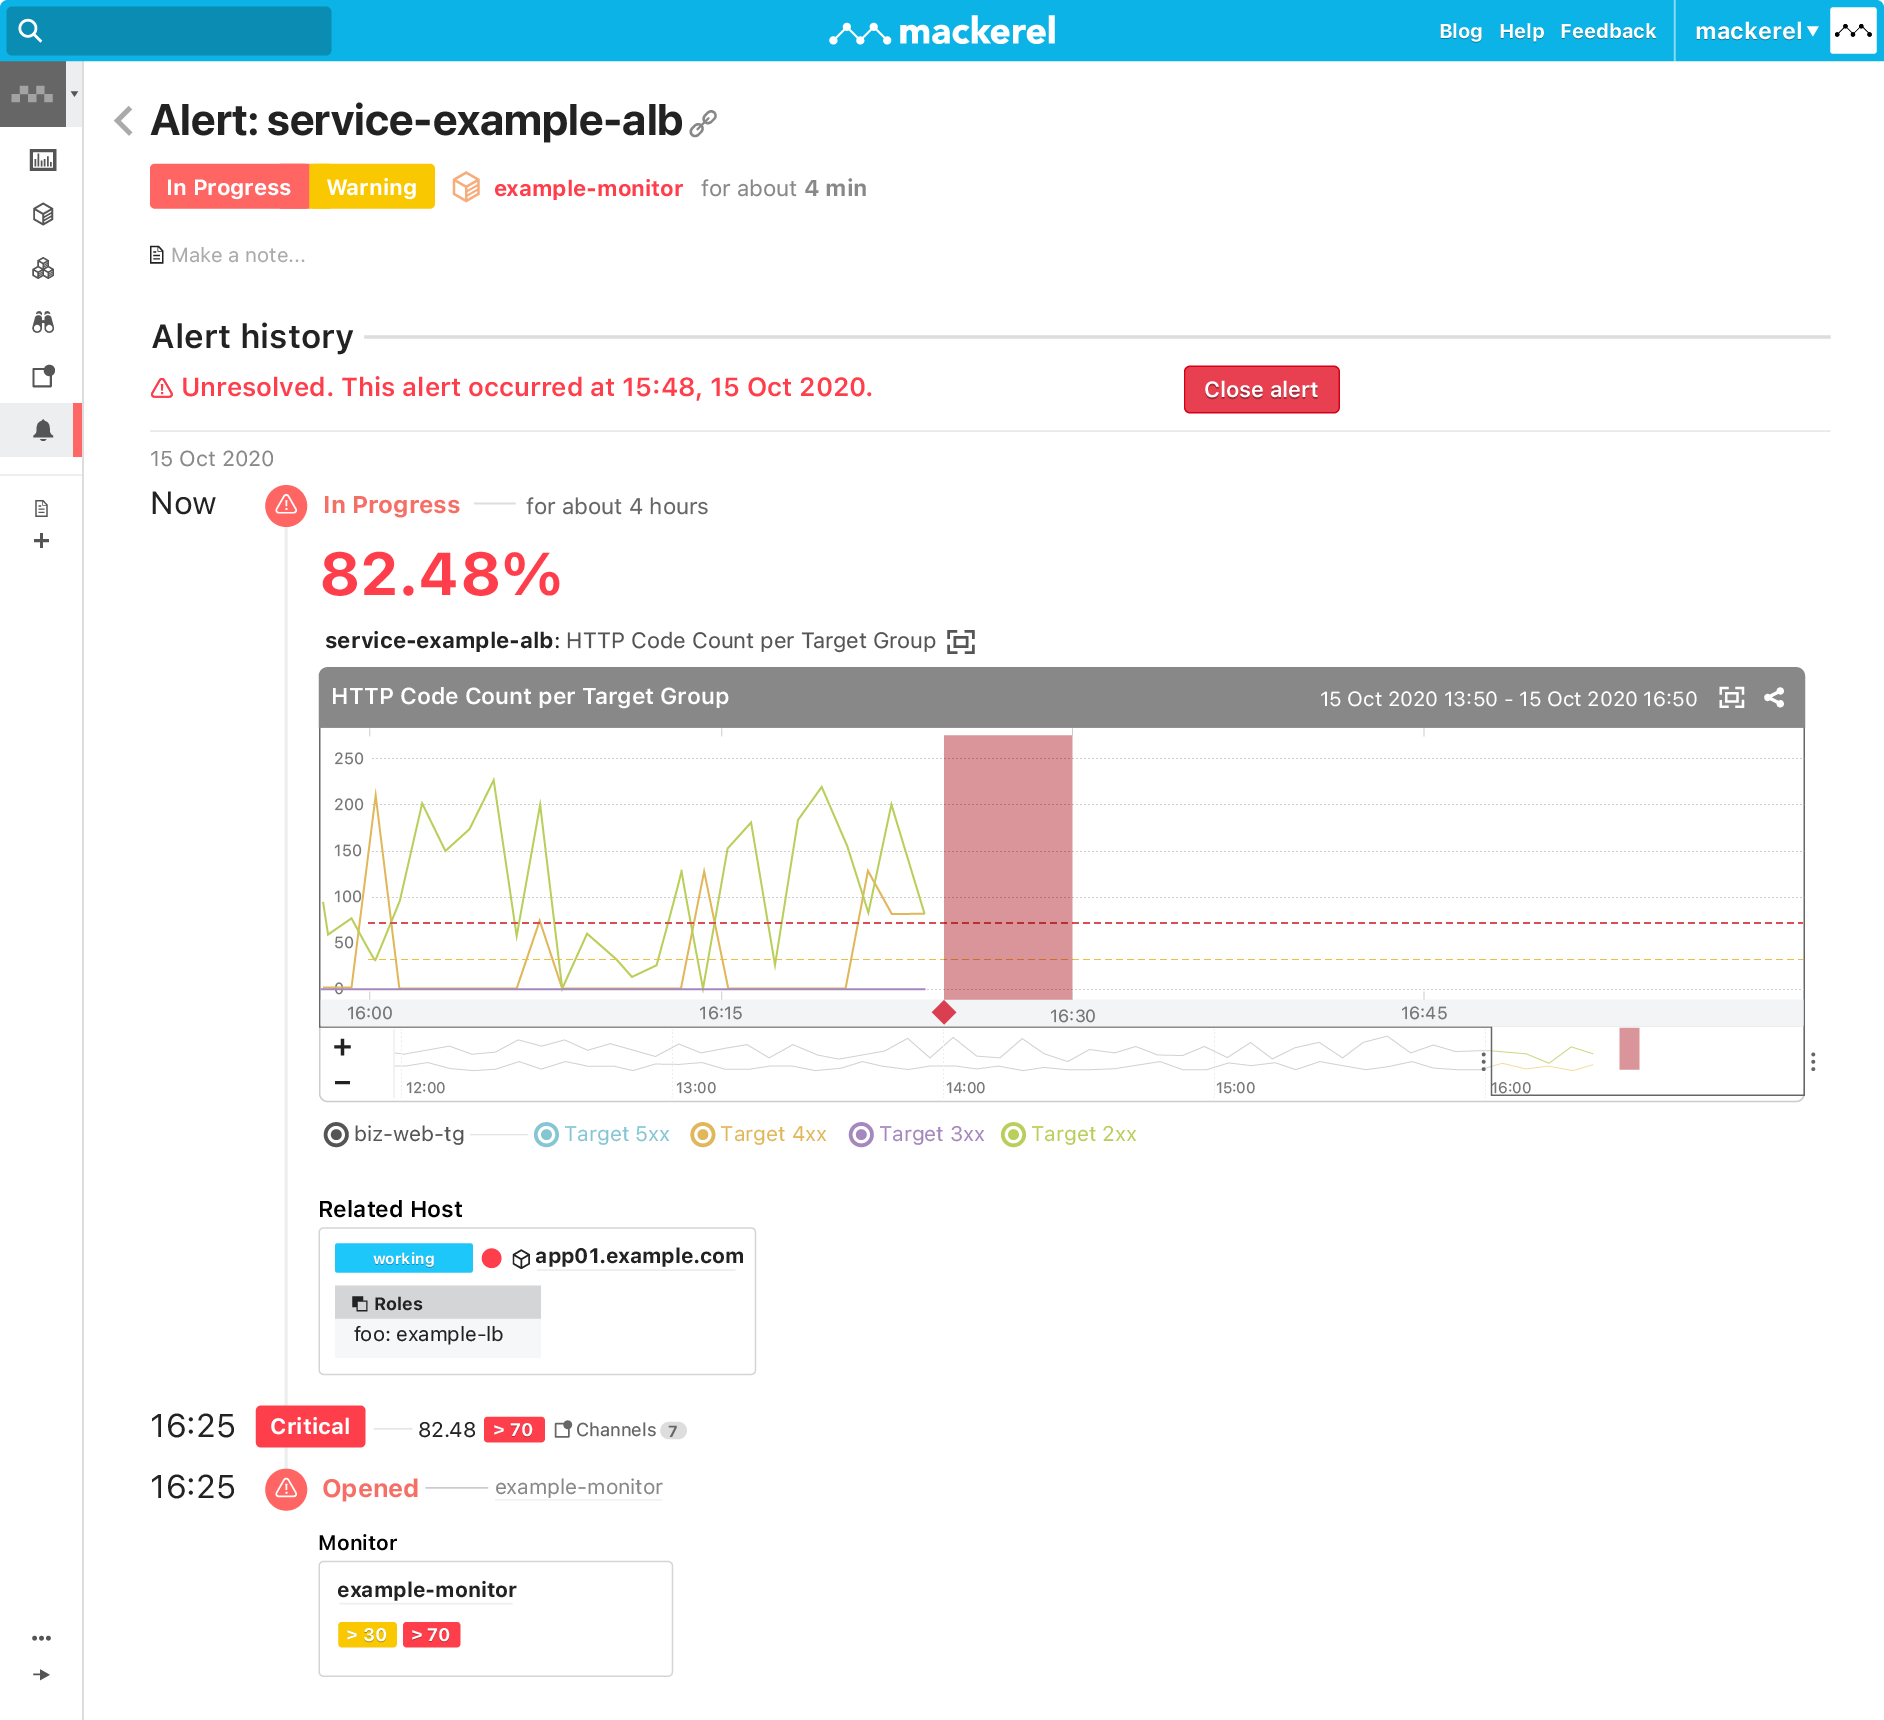Viewport: 1884px width, 1720px height.
Task: Click the three-dots icon at sidebar bottom
Action: pyautogui.click(x=41, y=1638)
